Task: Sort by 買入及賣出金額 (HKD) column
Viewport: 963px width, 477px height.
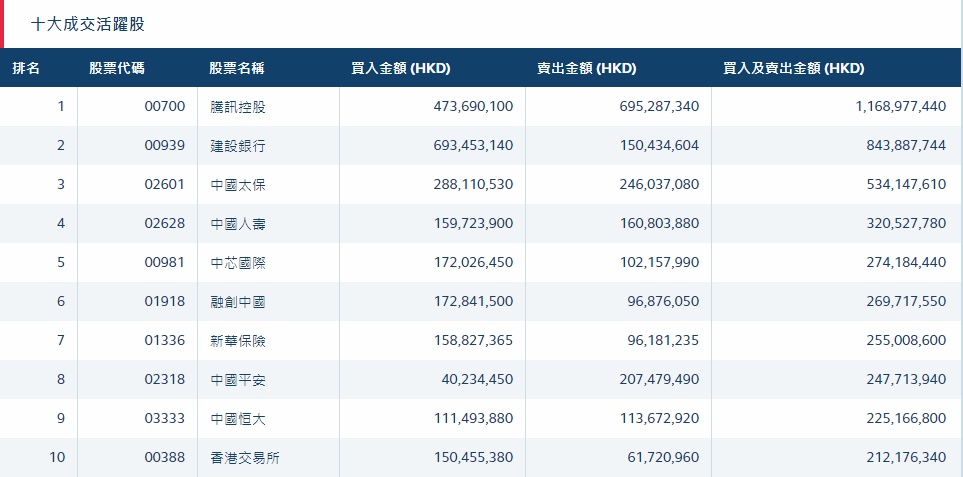Action: pos(793,69)
